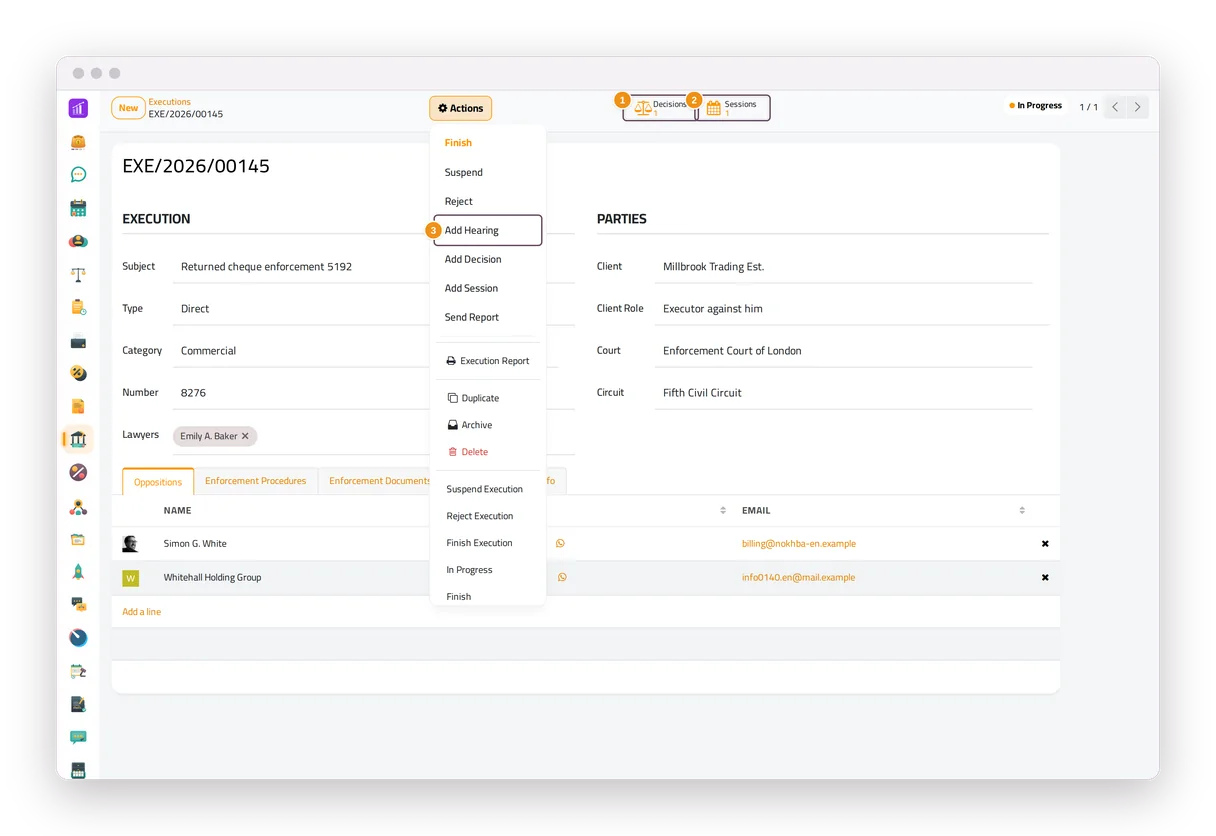Open the yellow percent-coin sidebar icon
This screenshot has height=836, width=1216.
(x=78, y=373)
